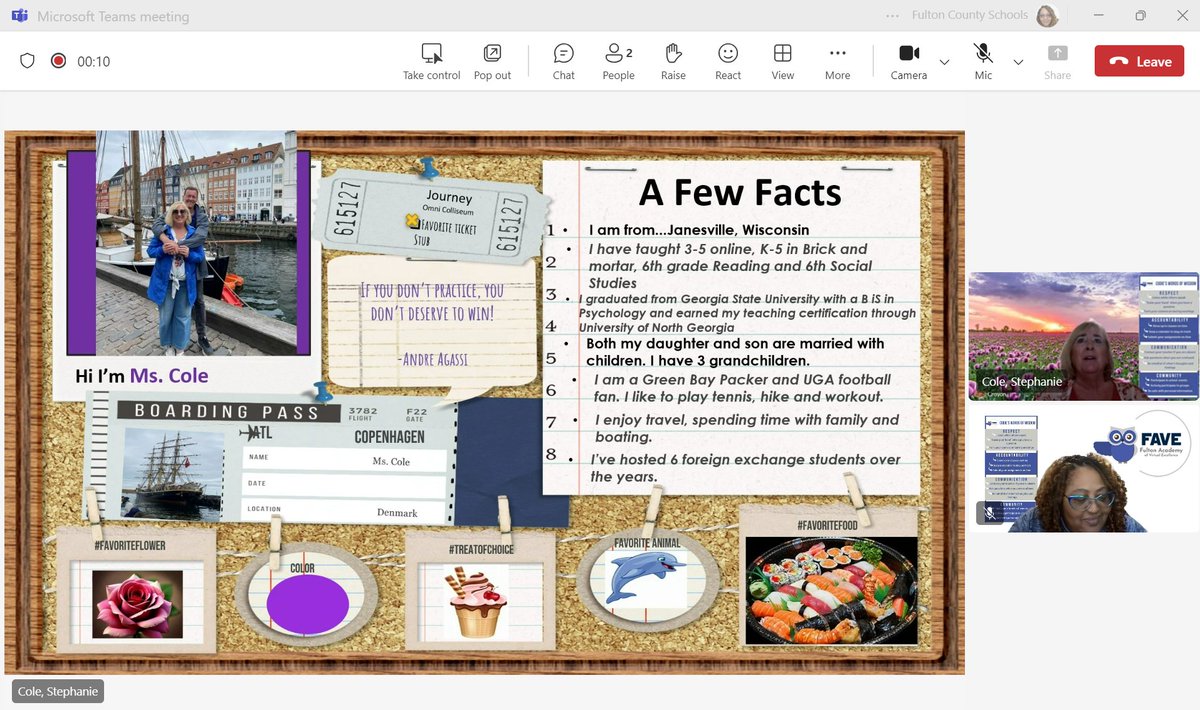Click the enjoy travel and boating fact
This screenshot has height=710, width=1200.
[x=746, y=428]
